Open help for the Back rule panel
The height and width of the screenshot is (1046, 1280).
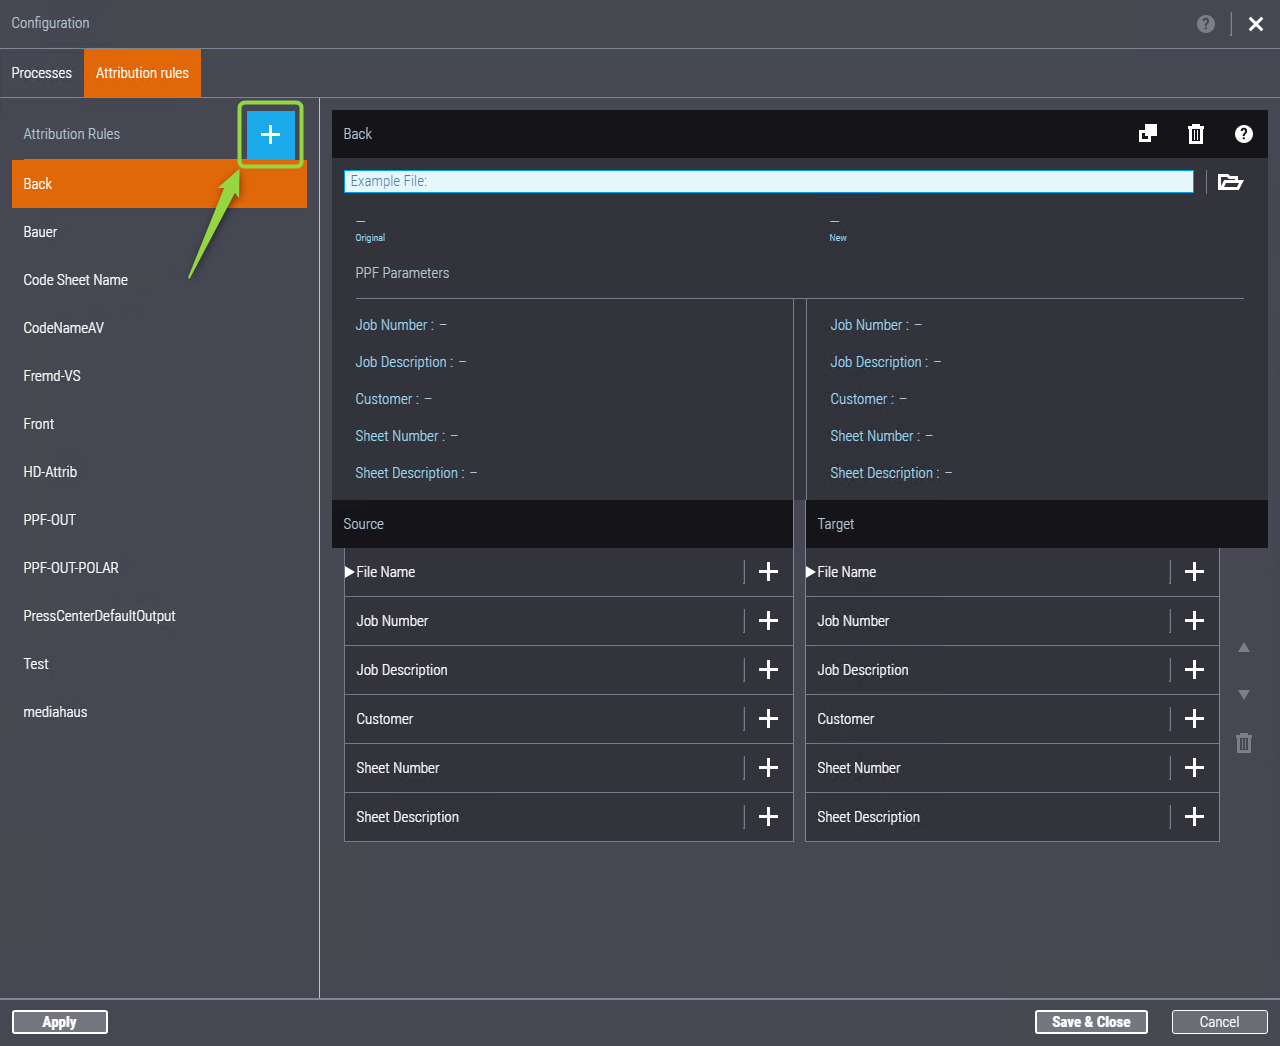pos(1243,134)
